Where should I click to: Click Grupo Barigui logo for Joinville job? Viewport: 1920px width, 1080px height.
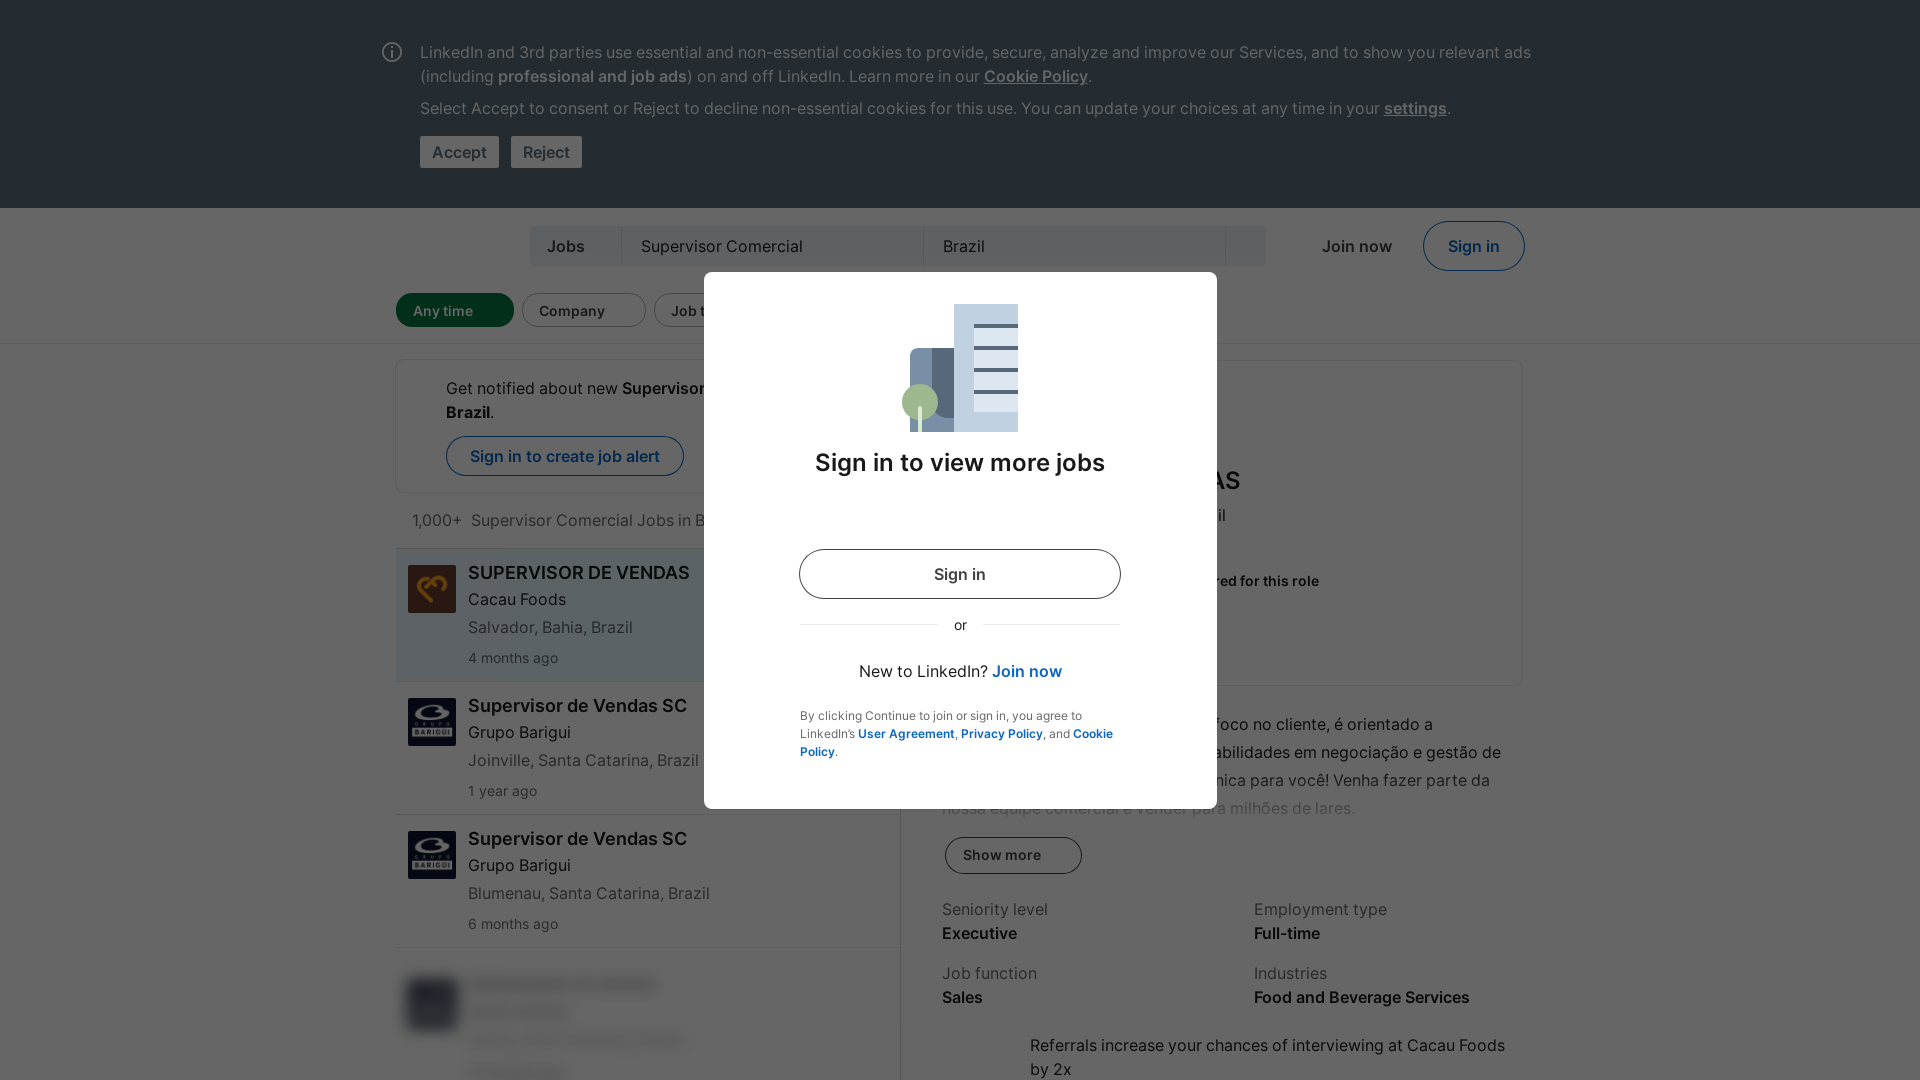432,722
